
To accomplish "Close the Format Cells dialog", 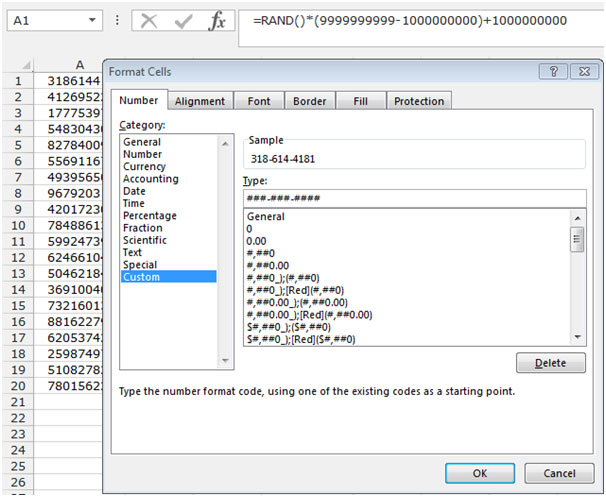I will [578, 72].
